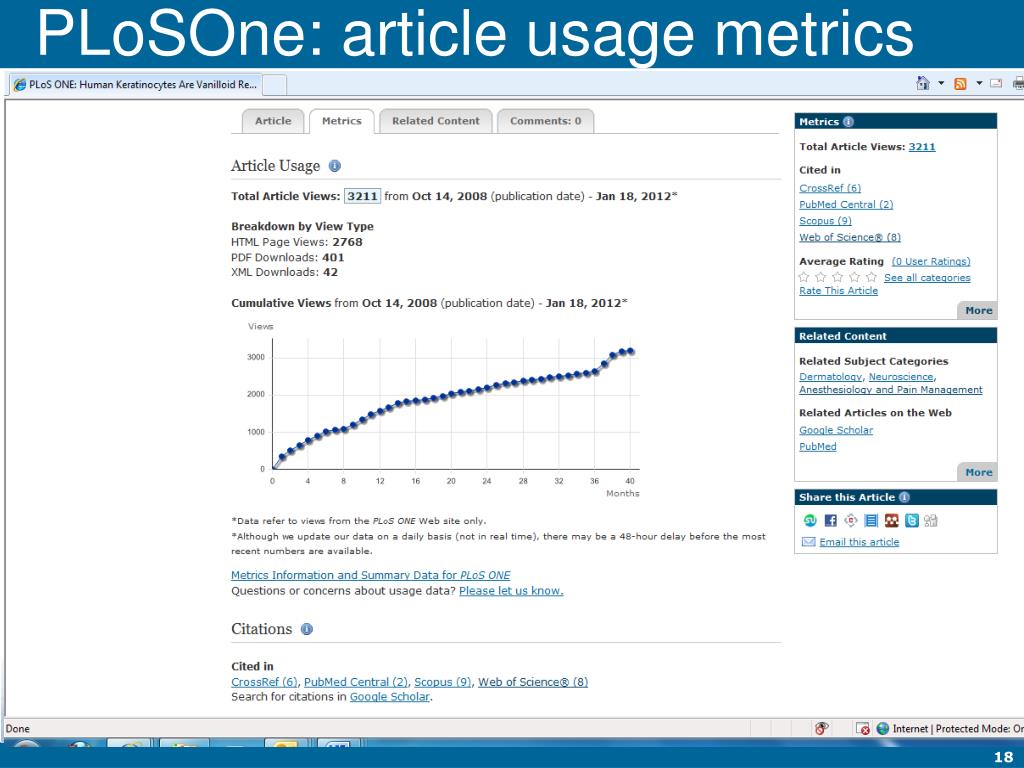Image resolution: width=1024 pixels, height=768 pixels.
Task: Click the last data point on views chart
Action: (630, 351)
